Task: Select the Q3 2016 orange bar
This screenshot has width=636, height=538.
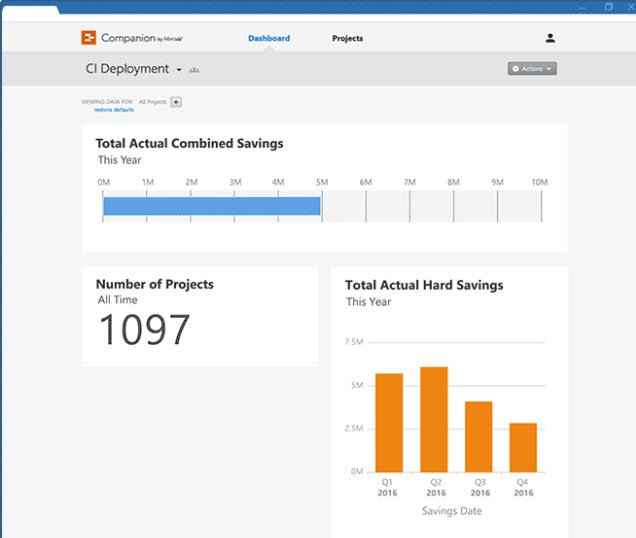Action: click(479, 435)
